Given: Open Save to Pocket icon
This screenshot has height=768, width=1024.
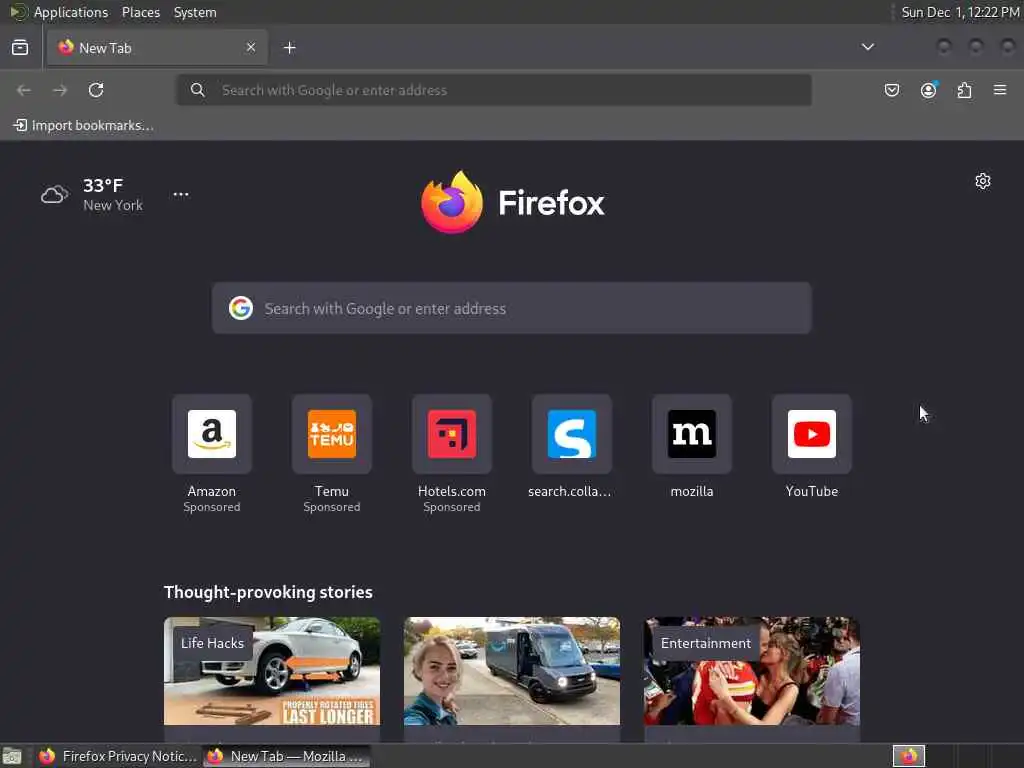Looking at the screenshot, I should tap(892, 90).
